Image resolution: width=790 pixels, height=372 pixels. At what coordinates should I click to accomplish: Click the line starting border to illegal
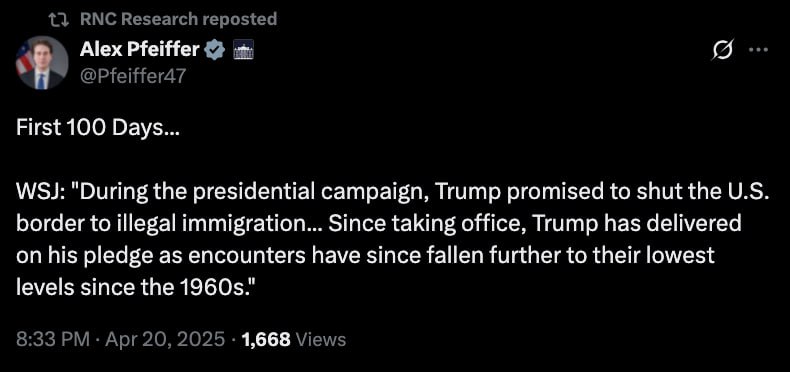pyautogui.click(x=379, y=224)
